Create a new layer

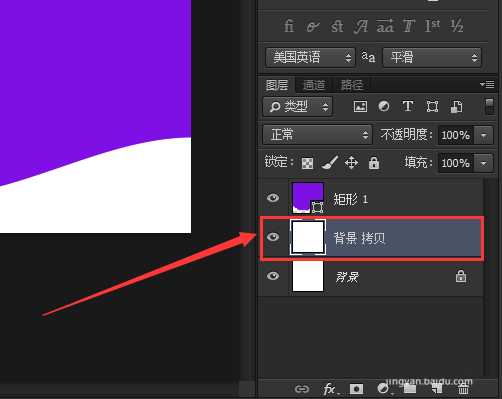coord(437,389)
